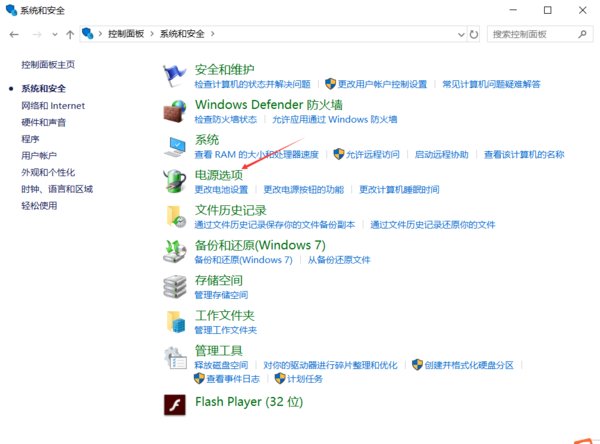Image resolution: width=600 pixels, height=444 pixels.
Task: Select 网络和 Internet in the sidebar
Action: coord(53,106)
